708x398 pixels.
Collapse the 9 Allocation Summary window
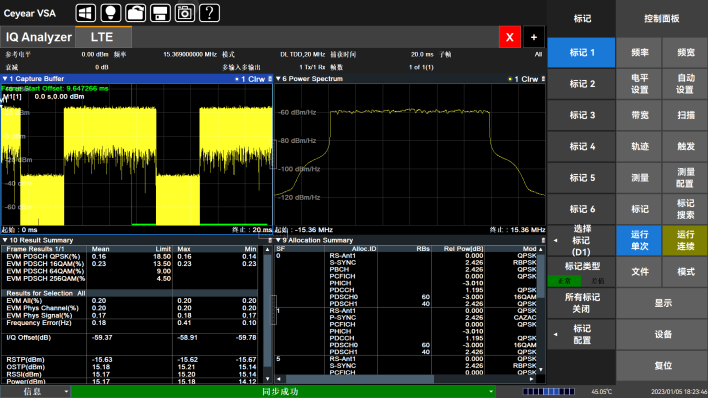coord(278,240)
